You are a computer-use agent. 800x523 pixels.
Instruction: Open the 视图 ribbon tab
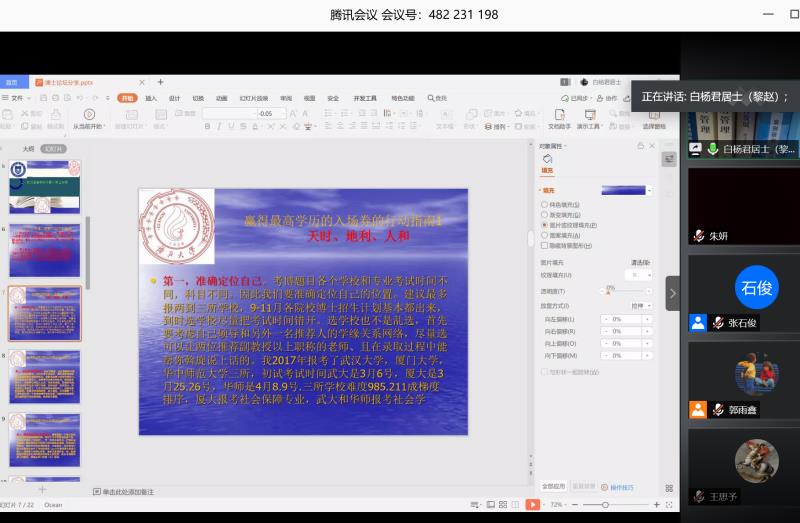[x=309, y=98]
